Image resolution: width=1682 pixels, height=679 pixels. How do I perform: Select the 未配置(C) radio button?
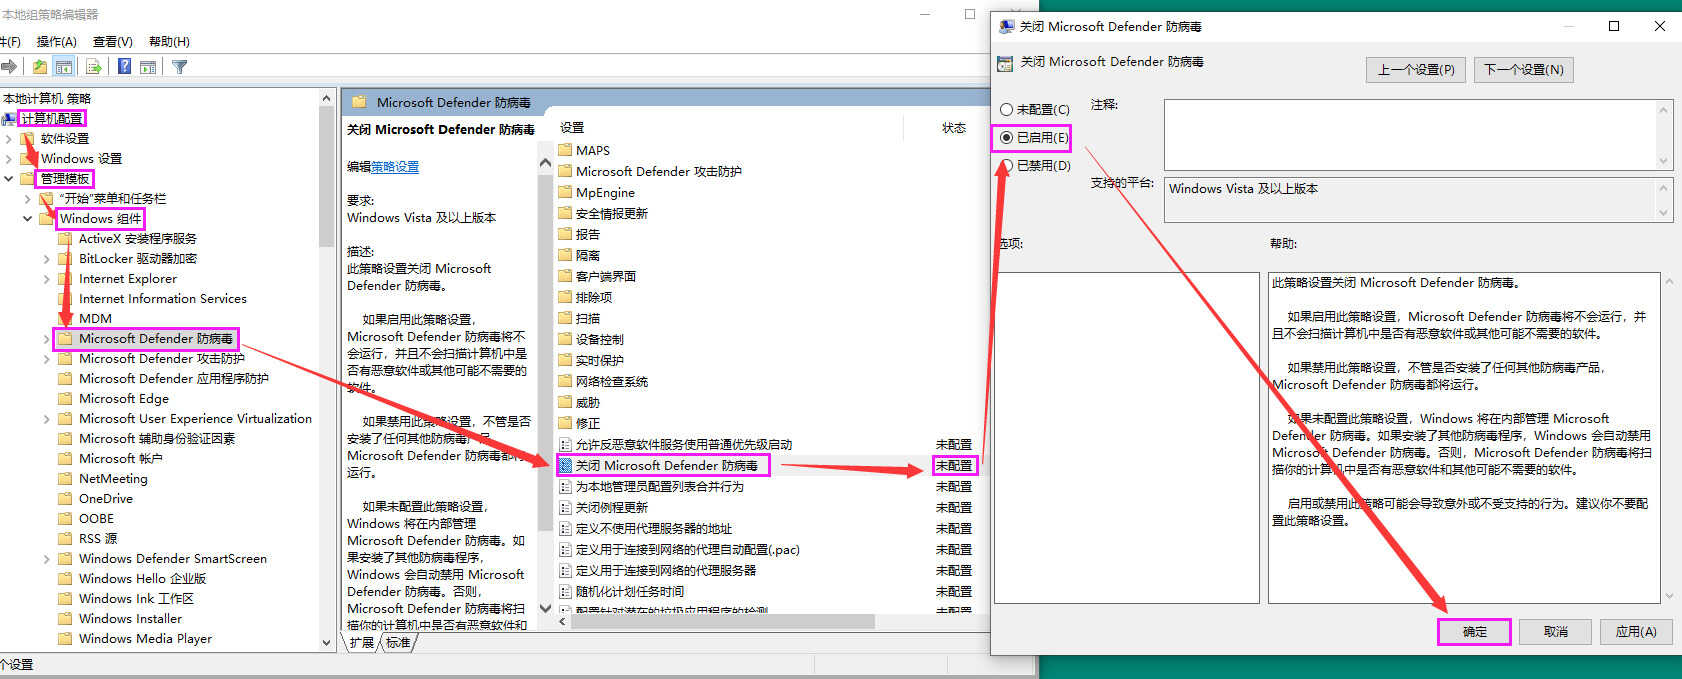pos(1007,110)
